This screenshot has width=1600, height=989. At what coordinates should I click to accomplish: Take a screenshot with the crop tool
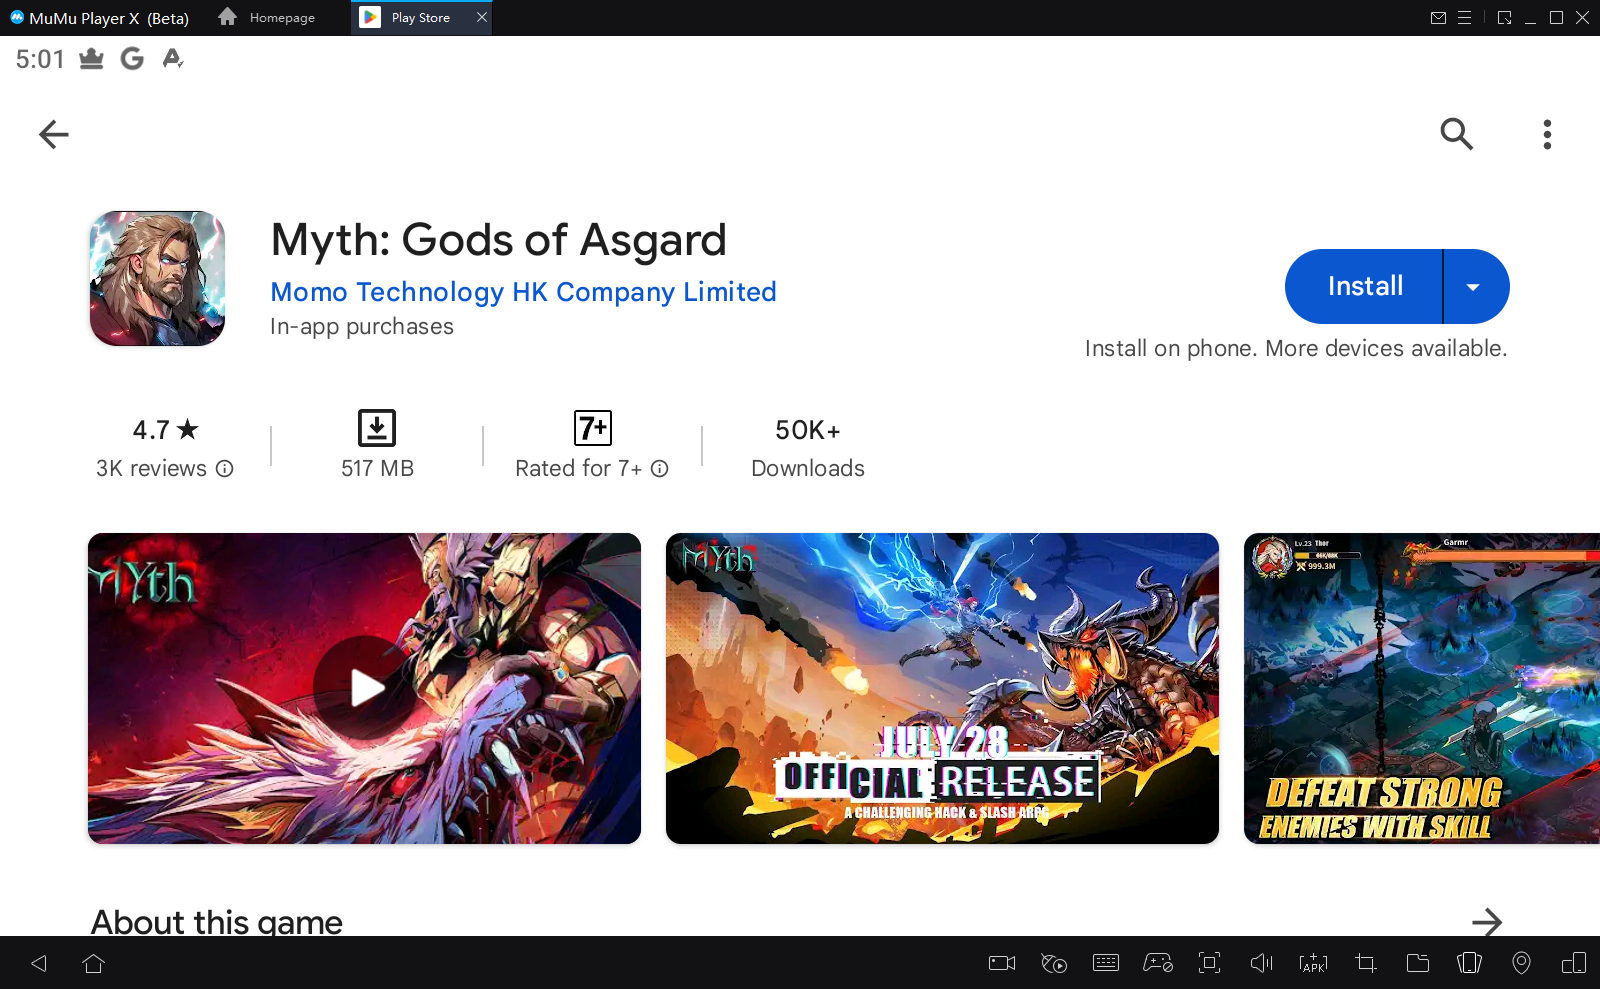pos(1364,963)
